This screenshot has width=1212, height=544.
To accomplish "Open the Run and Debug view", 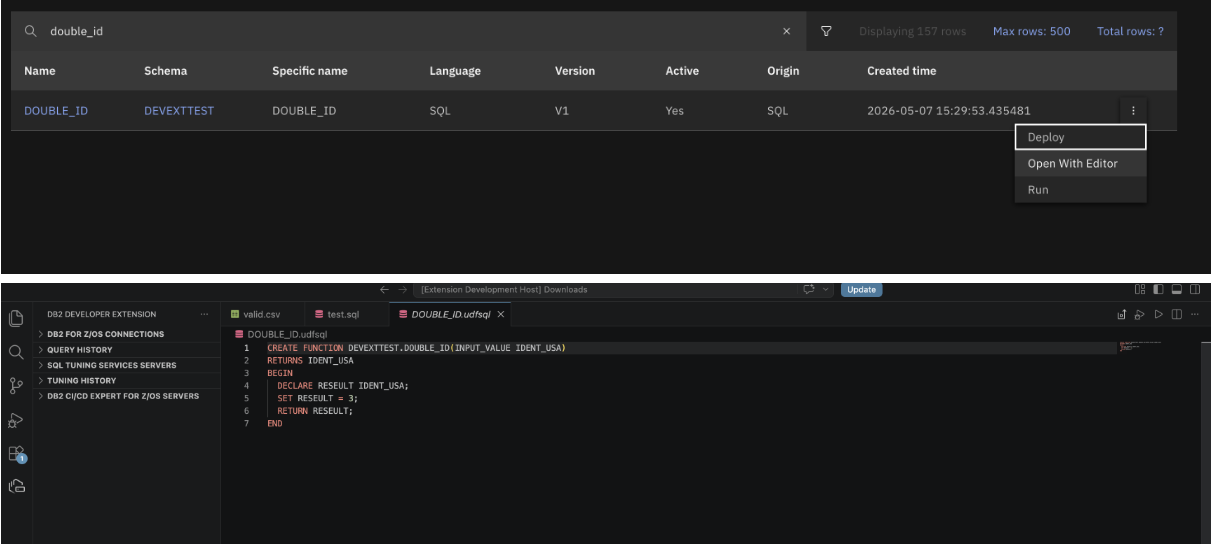I will [x=15, y=422].
